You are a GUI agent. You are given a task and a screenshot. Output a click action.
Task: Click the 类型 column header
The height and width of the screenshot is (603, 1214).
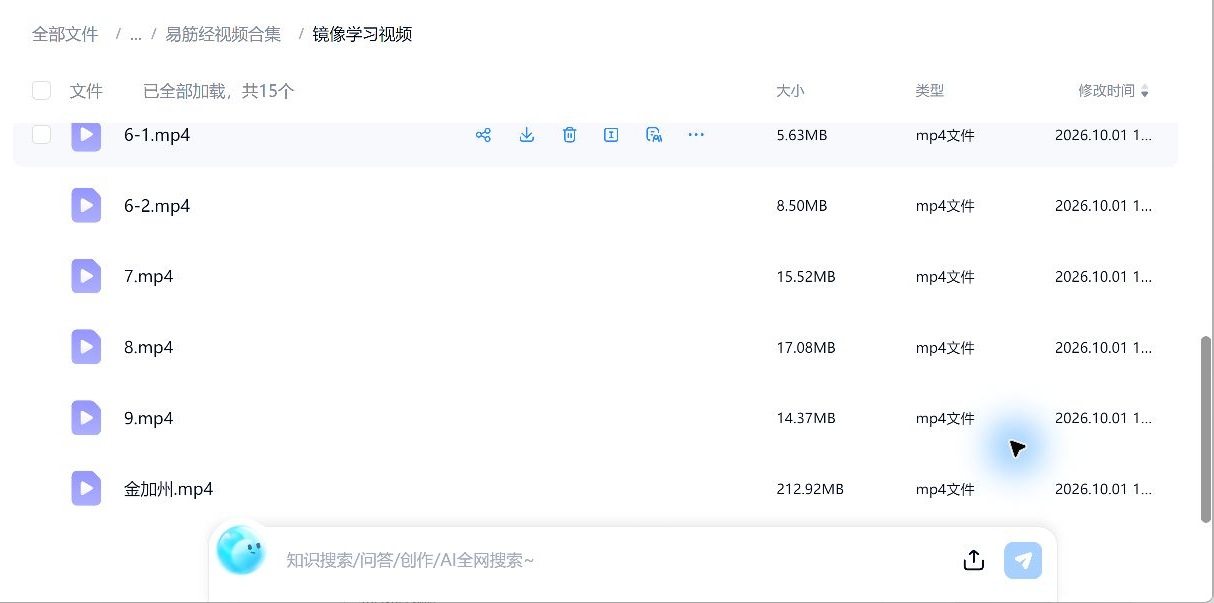(x=929, y=91)
